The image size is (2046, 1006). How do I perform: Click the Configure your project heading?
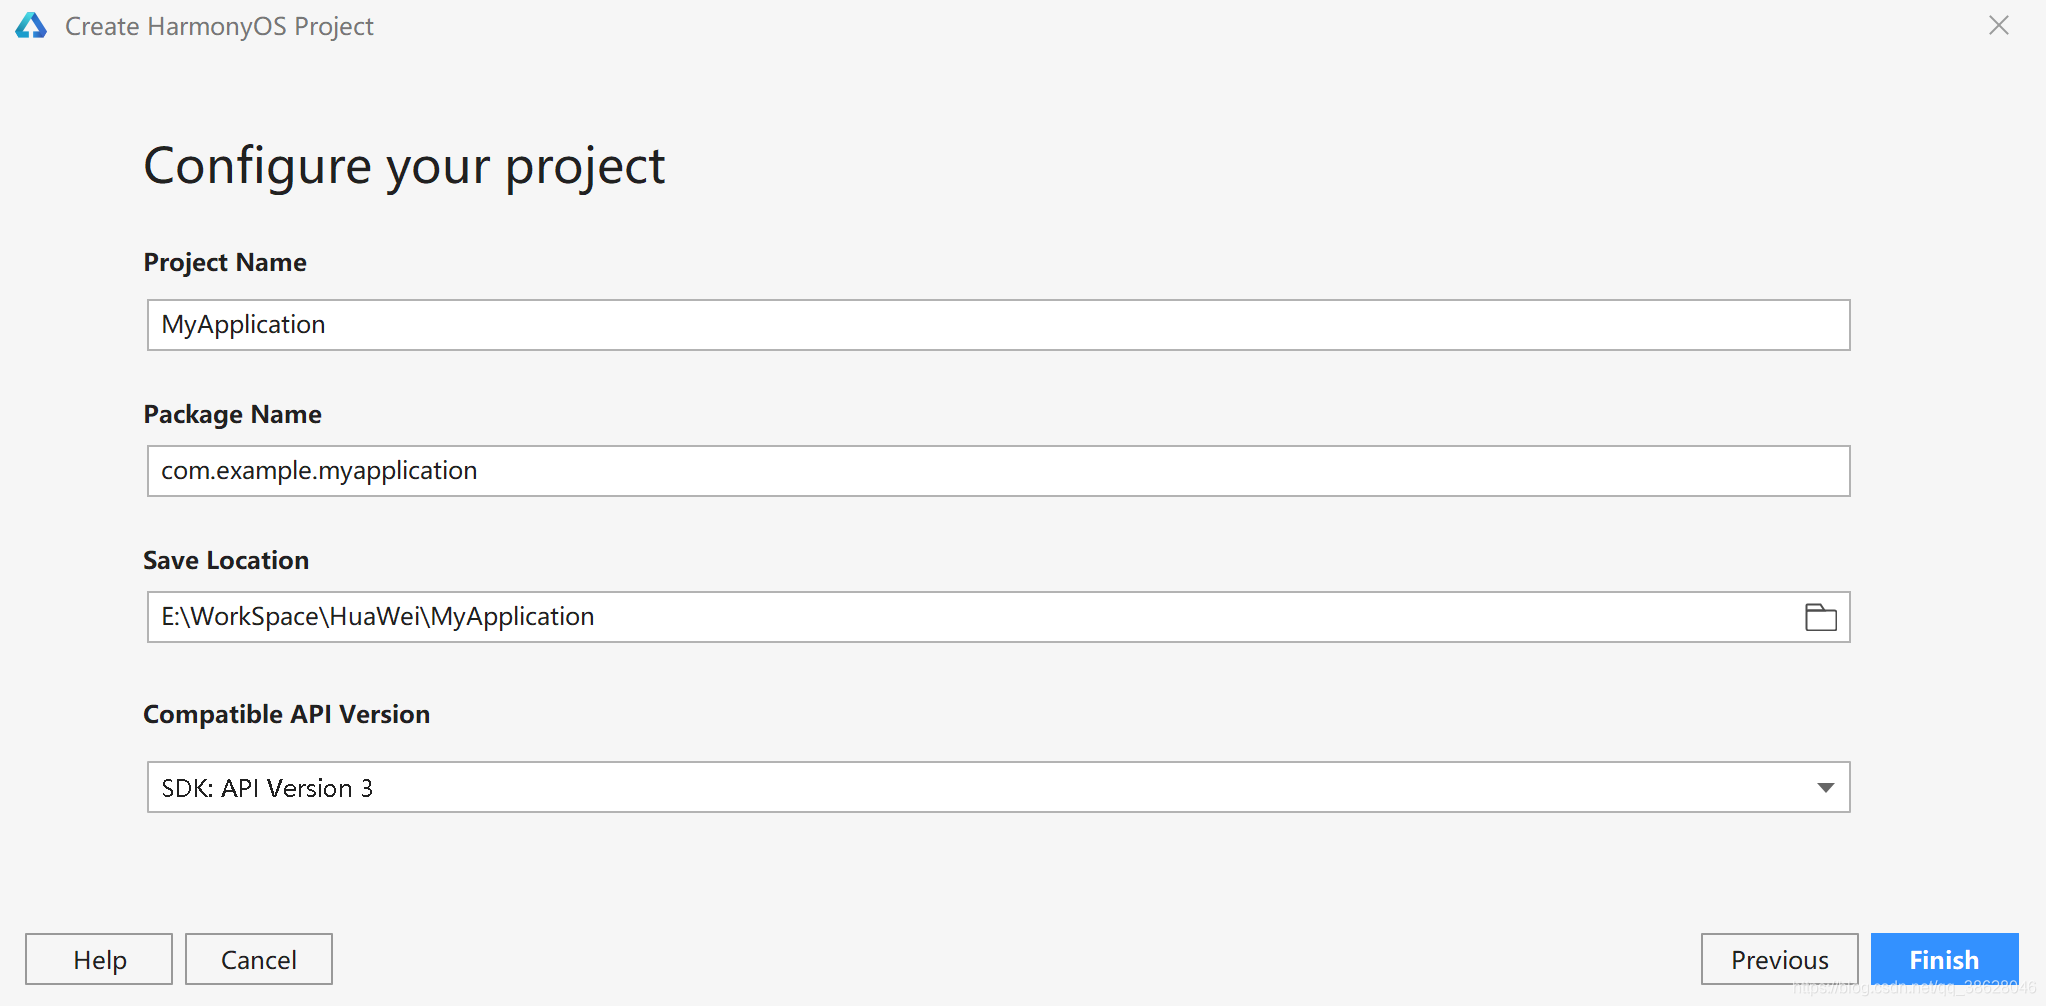[x=404, y=166]
